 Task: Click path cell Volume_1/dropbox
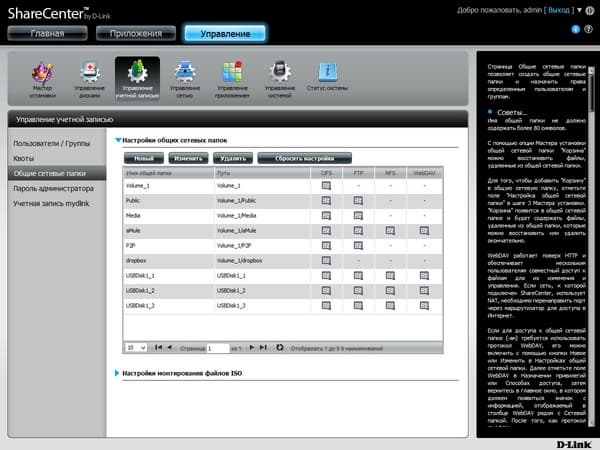pos(262,261)
